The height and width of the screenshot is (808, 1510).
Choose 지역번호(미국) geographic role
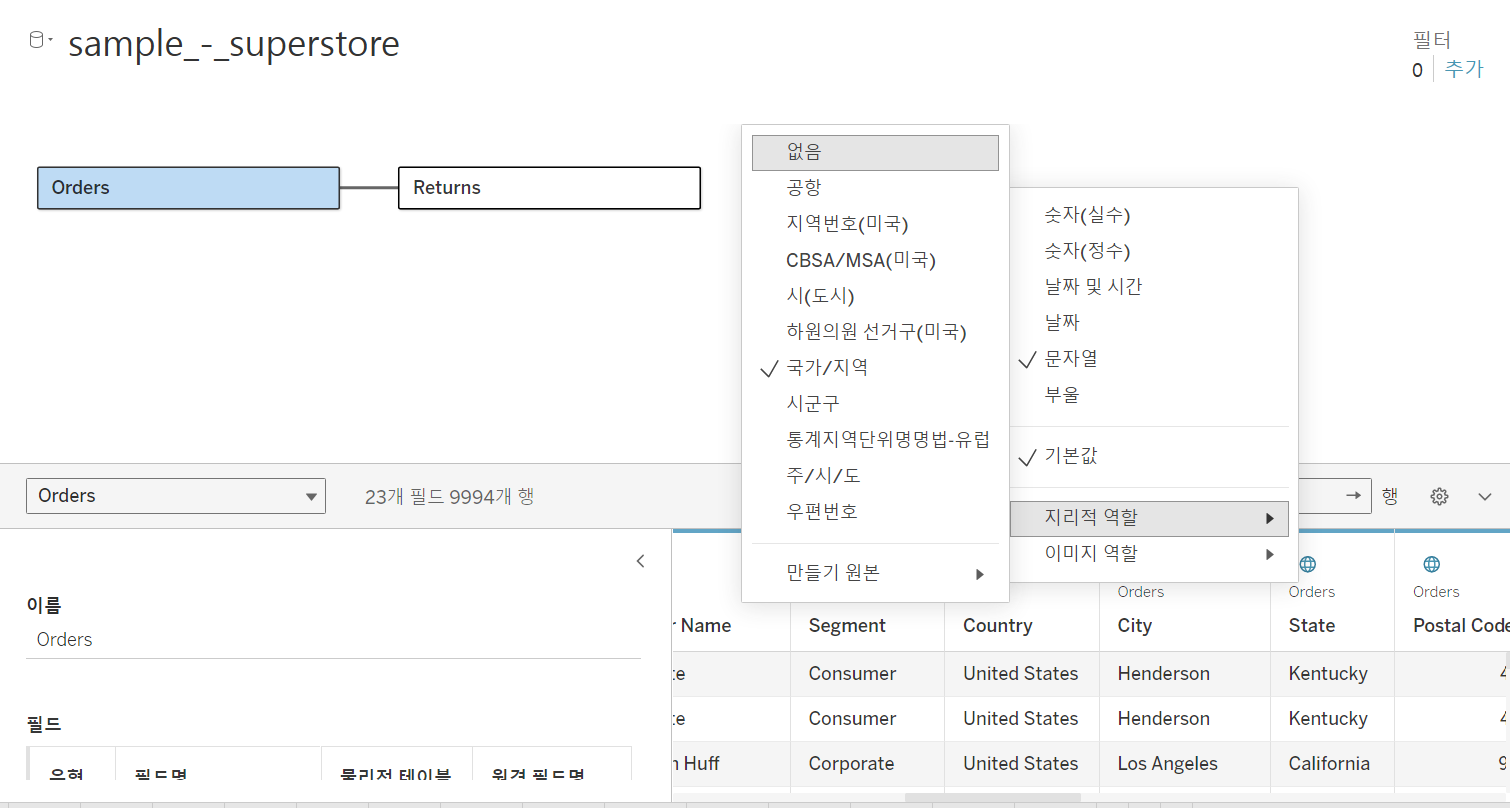click(x=875, y=224)
